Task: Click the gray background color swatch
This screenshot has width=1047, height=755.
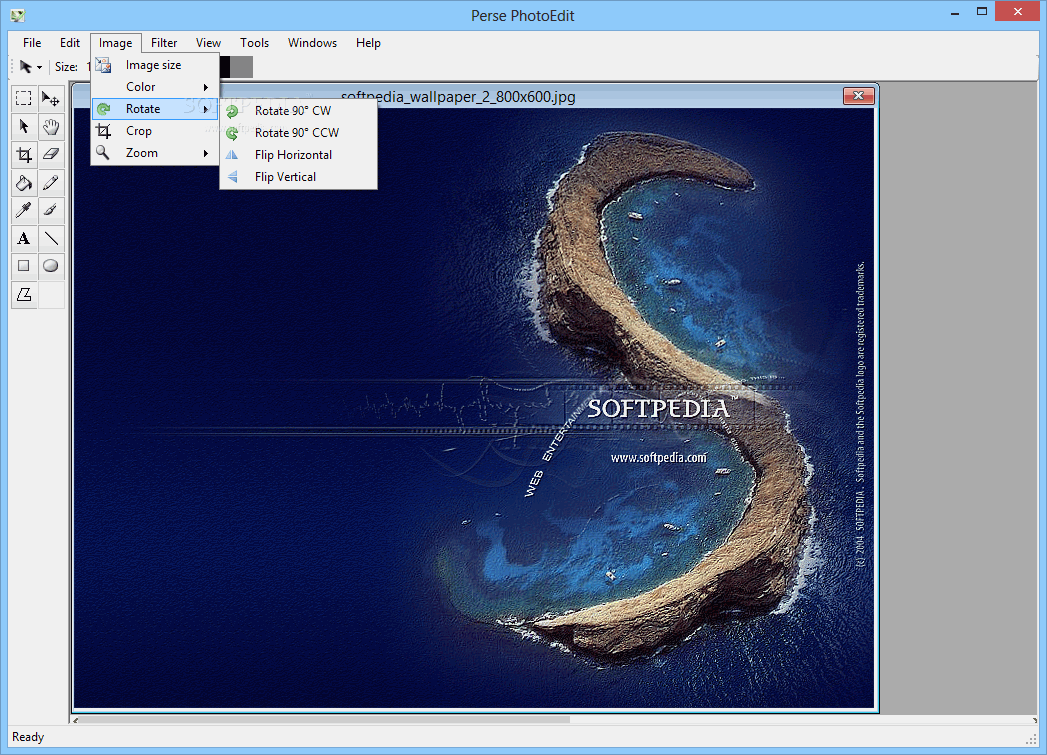Action: pos(242,67)
